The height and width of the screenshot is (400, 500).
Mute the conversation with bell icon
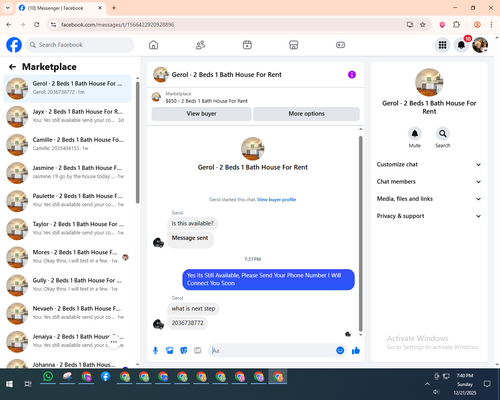[415, 134]
